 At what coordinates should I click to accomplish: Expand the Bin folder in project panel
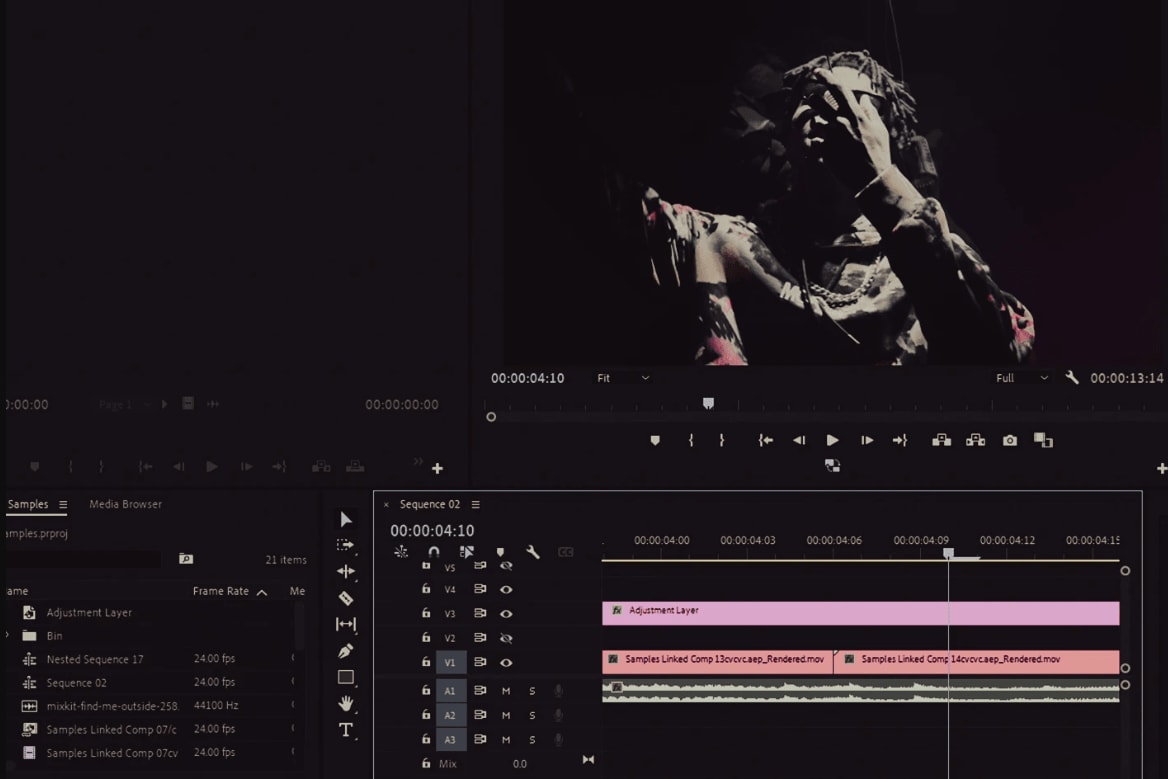[x=8, y=636]
